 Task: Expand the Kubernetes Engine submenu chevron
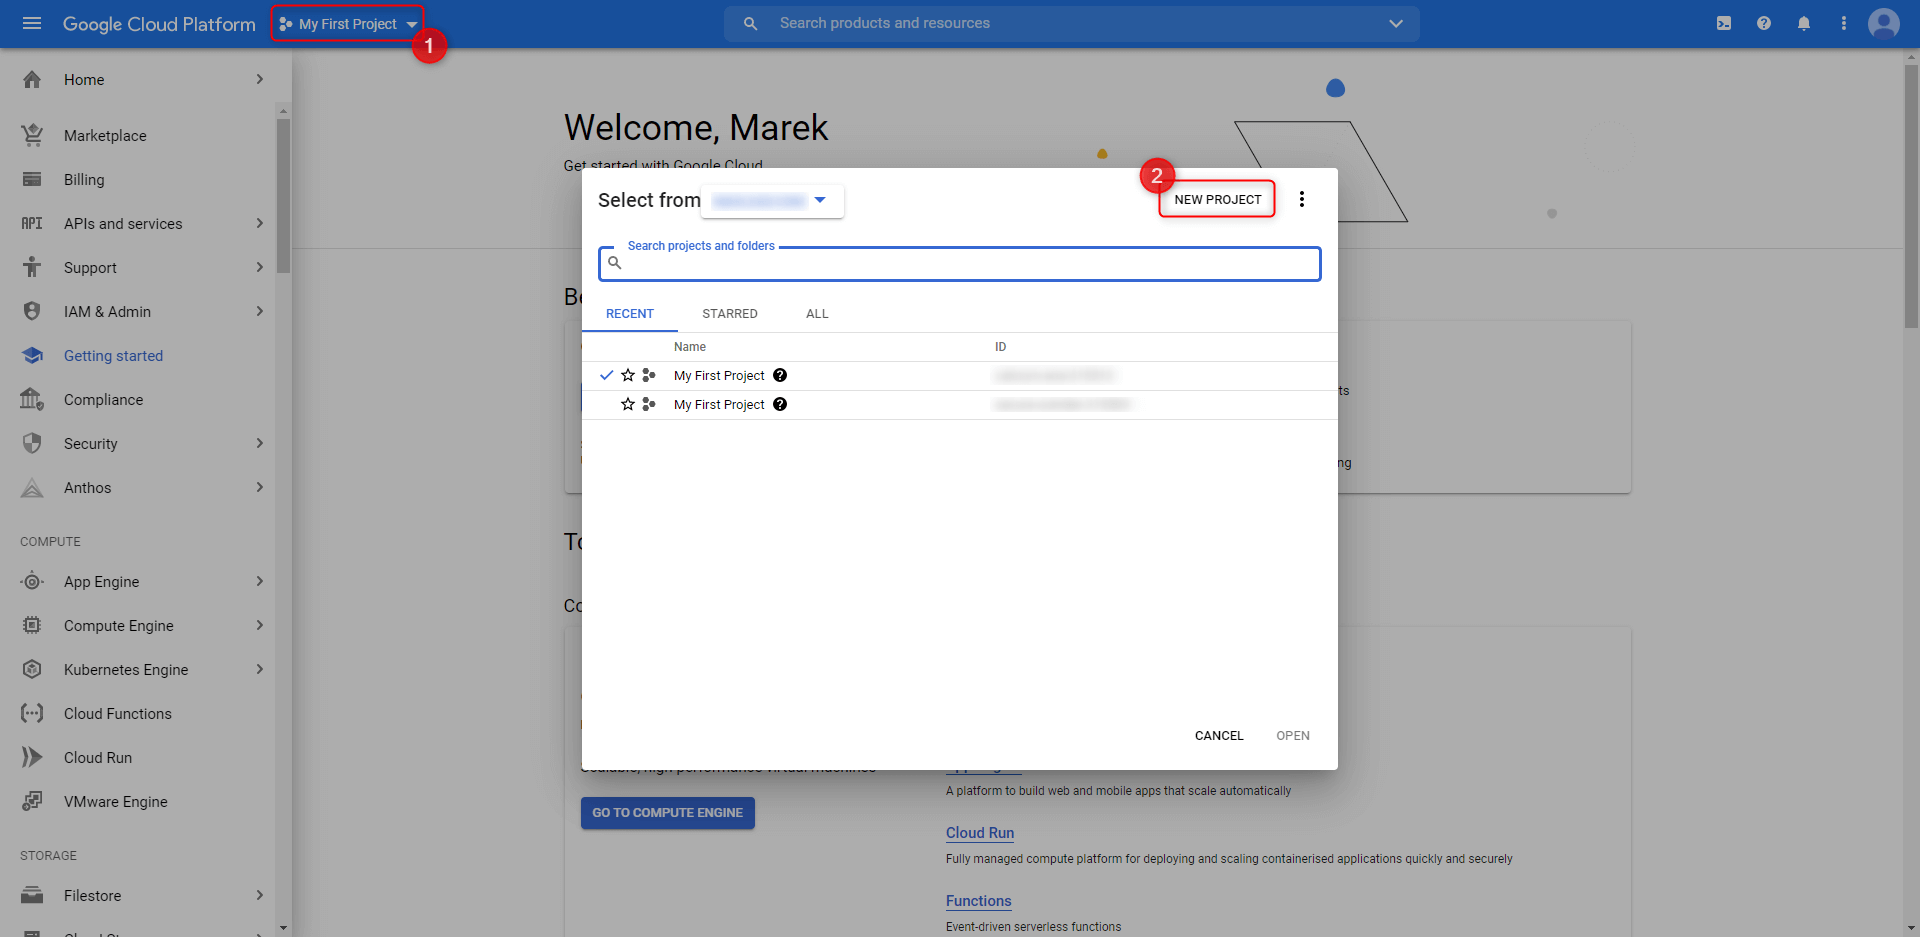click(260, 669)
